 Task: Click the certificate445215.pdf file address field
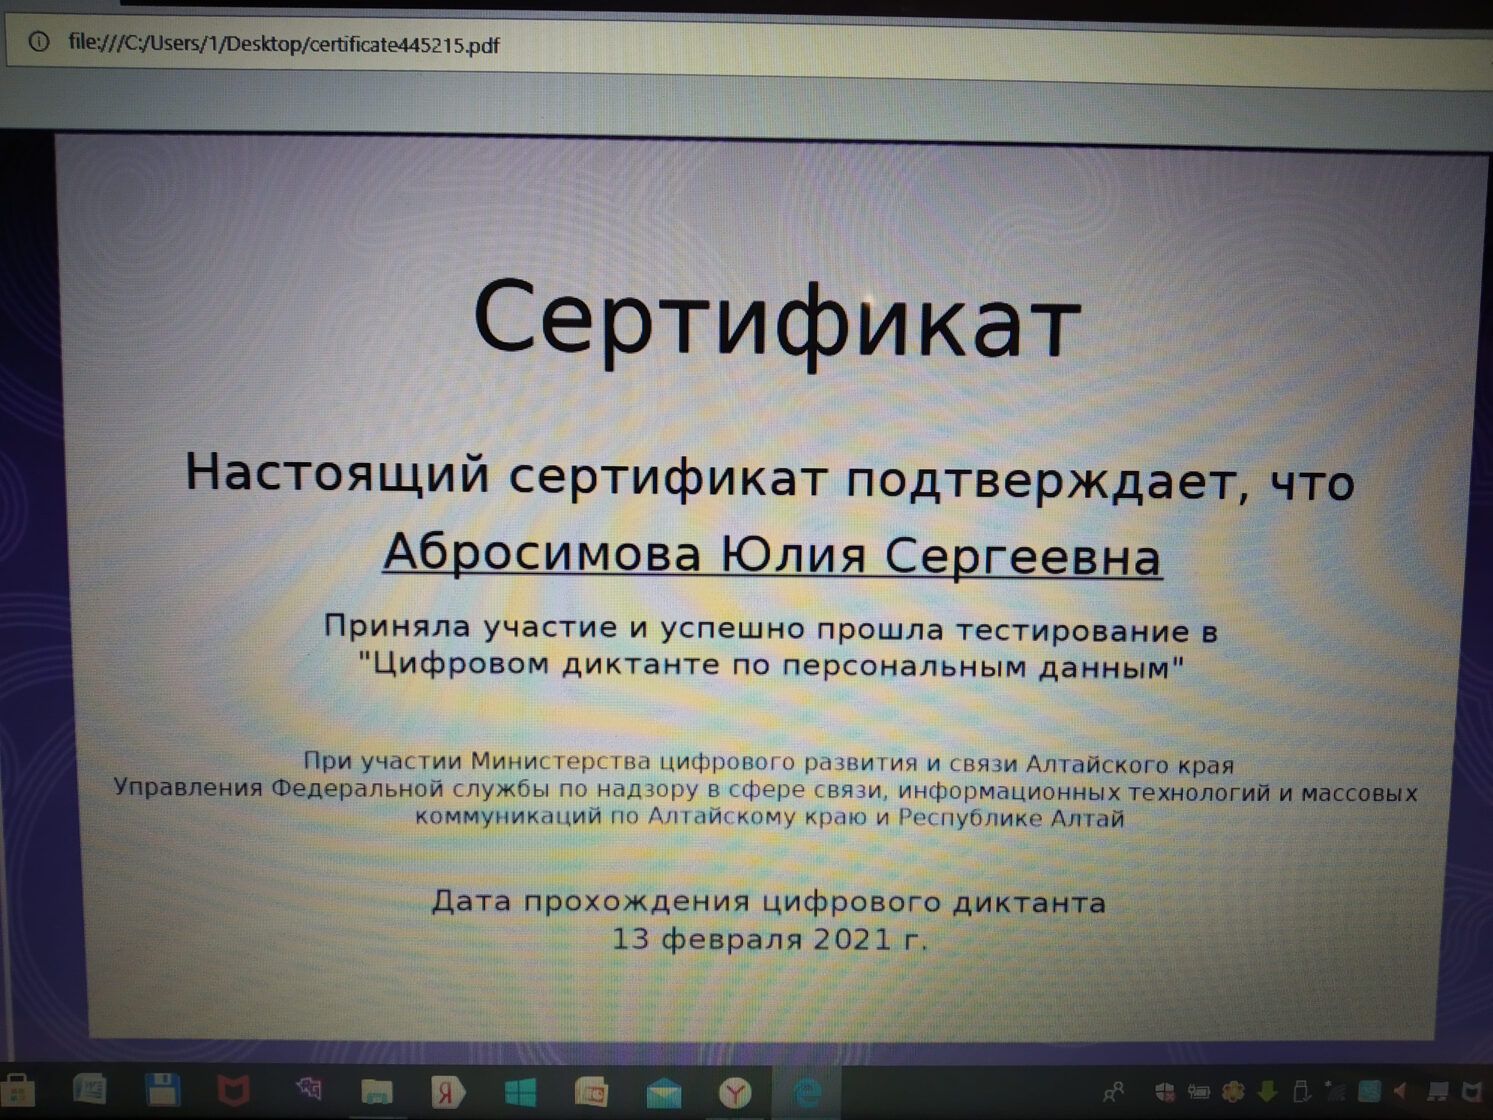pos(283,44)
